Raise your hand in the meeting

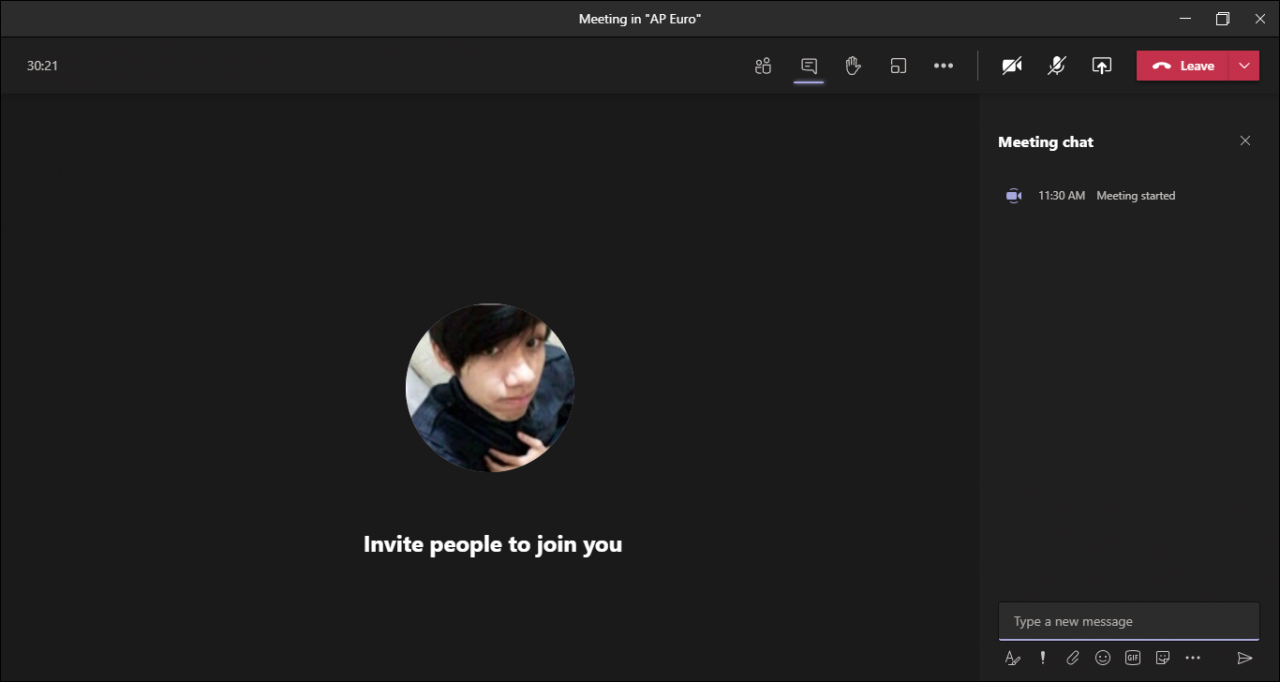pyautogui.click(x=853, y=66)
